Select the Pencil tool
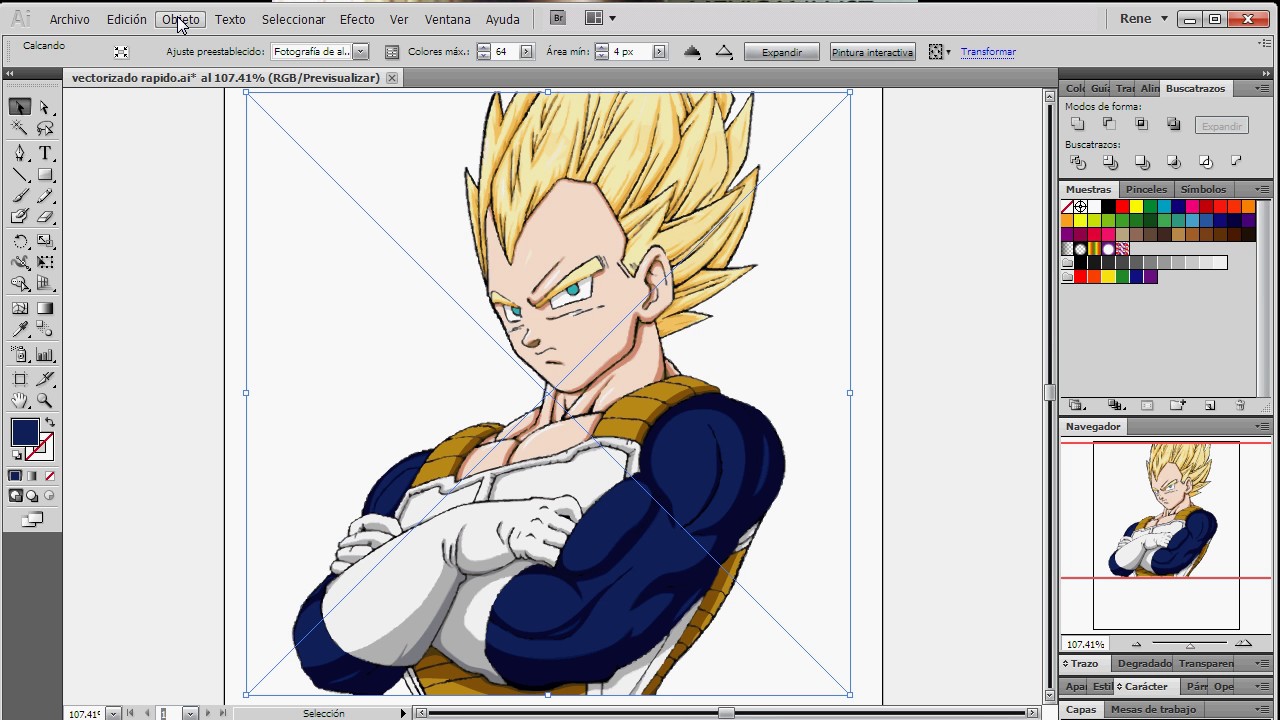Image resolution: width=1280 pixels, height=720 pixels. click(45, 196)
